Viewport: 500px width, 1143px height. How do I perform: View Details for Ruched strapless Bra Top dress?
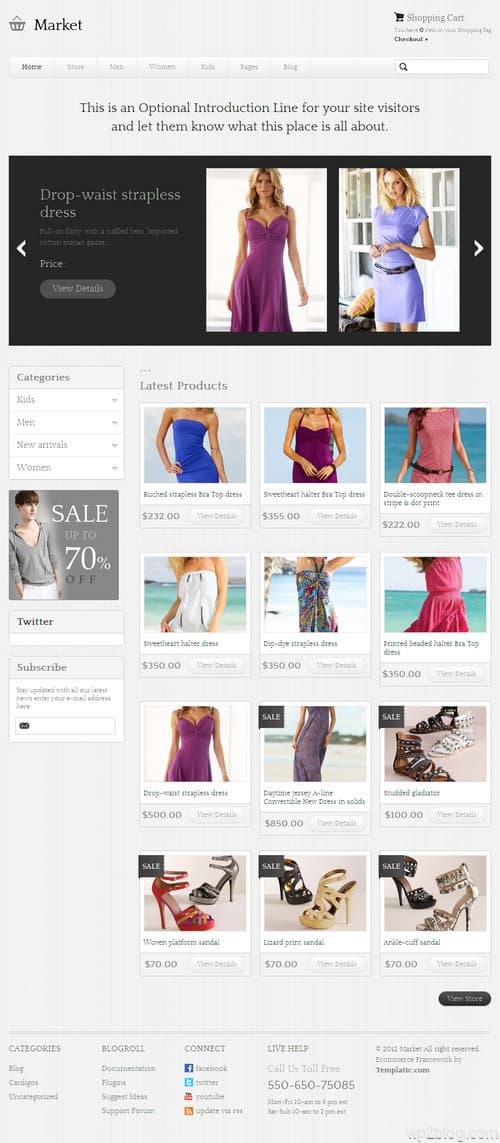click(216, 516)
